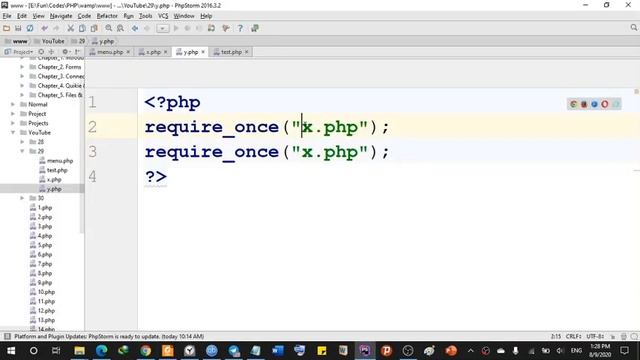This screenshot has width=640, height=360.
Task: Click the Redo toolbar arrow
Action: point(56,28)
